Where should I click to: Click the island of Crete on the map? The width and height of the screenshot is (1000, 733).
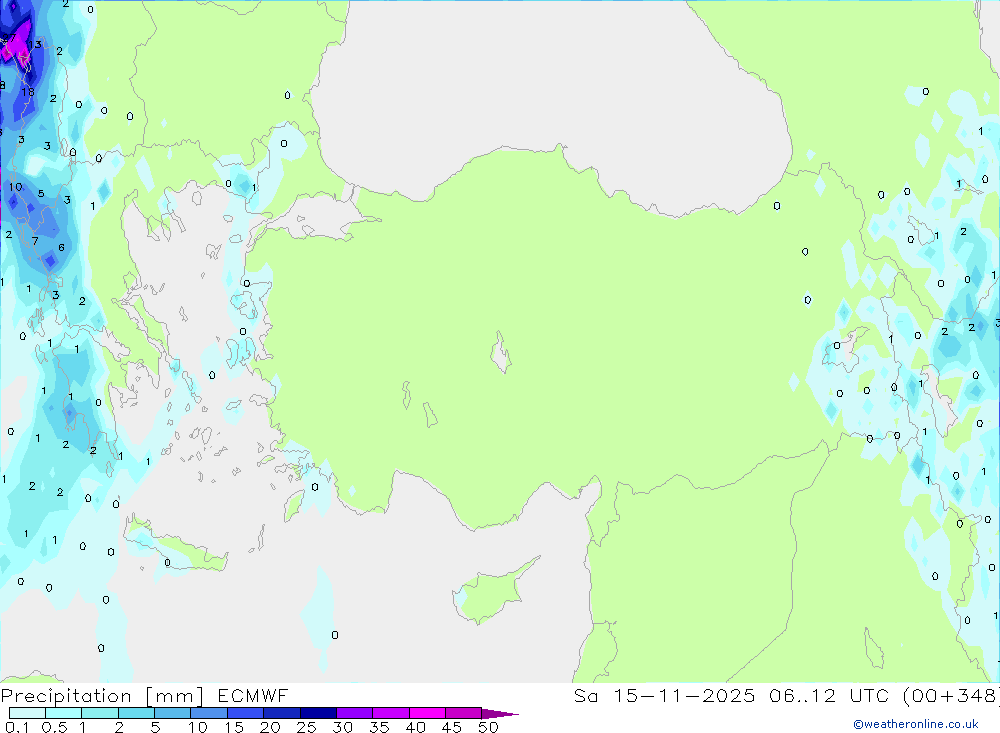(x=175, y=546)
